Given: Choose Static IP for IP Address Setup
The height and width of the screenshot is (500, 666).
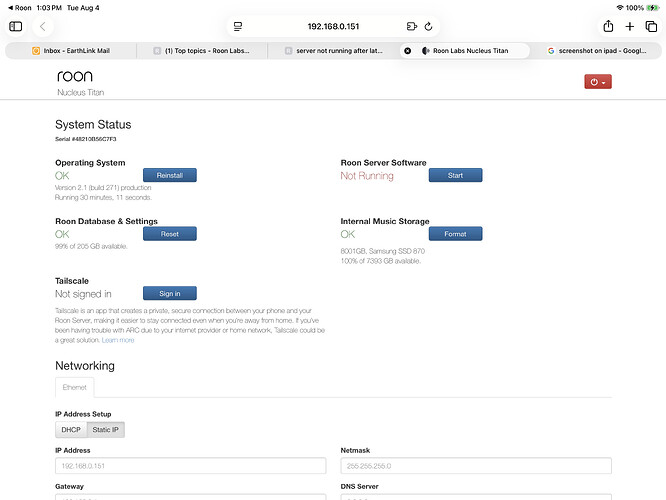Looking at the screenshot, I should point(105,429).
